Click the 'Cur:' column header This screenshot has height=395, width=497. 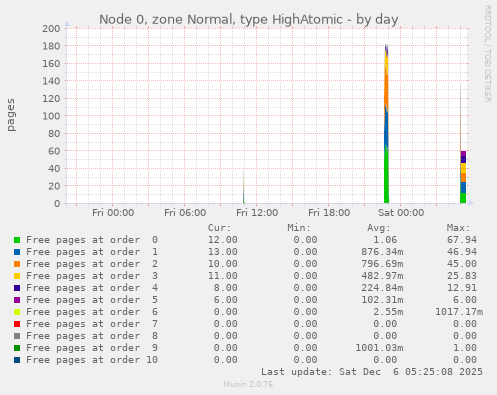tap(219, 228)
